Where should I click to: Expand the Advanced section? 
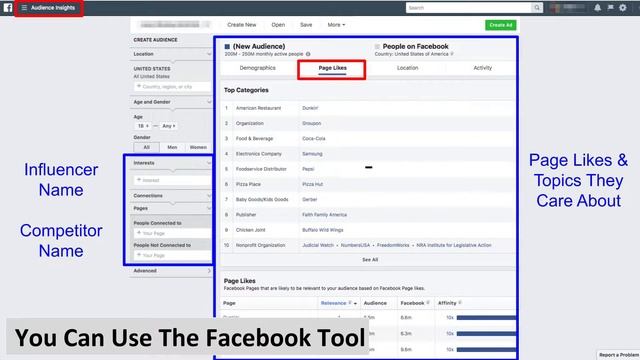(x=209, y=271)
